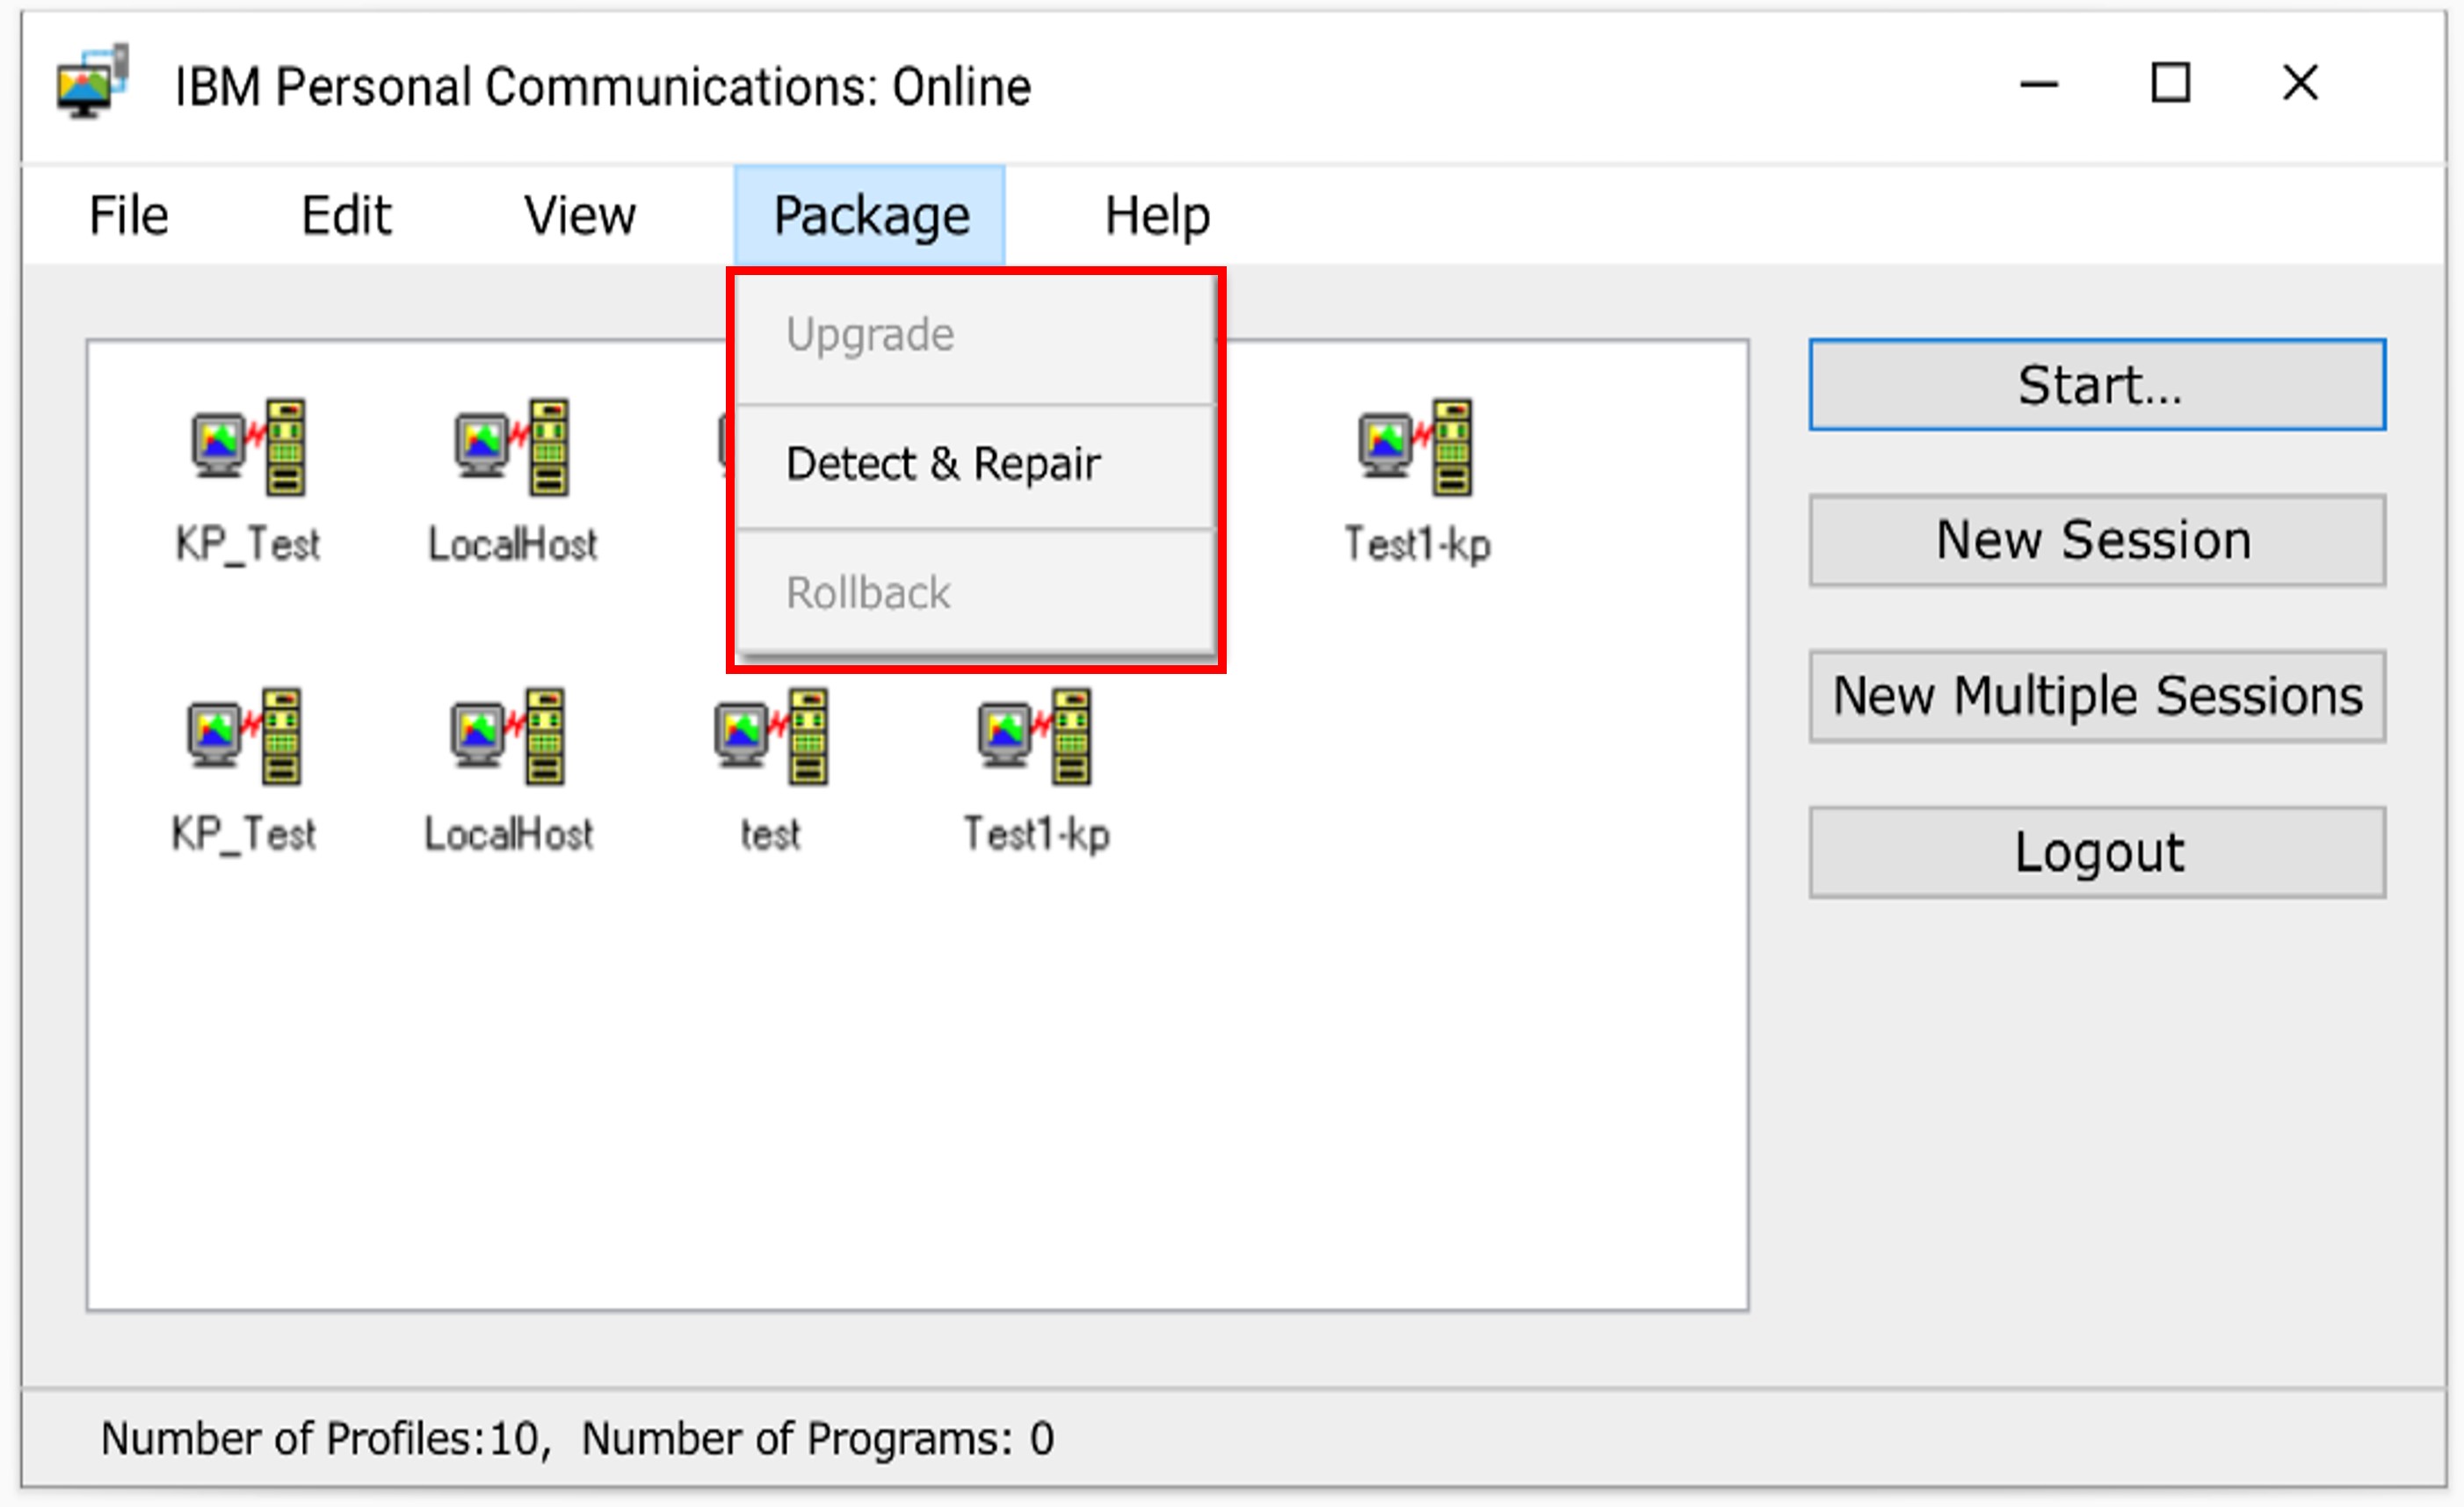Click the Logout button
Viewport: 2464px width, 1507px height.
[x=2096, y=853]
